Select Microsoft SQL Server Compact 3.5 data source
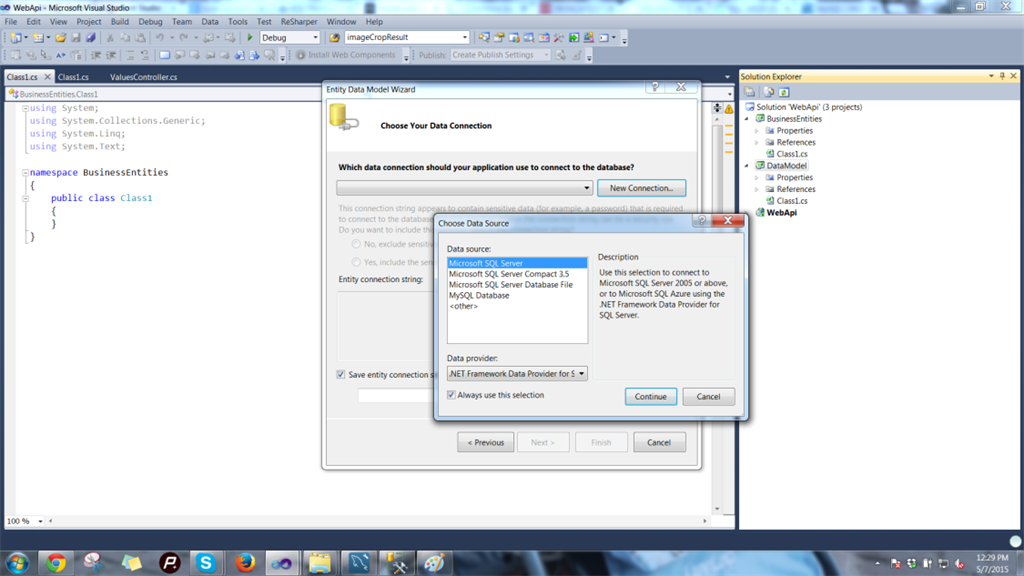Screen dimensions: 1024x576 (x=509, y=274)
